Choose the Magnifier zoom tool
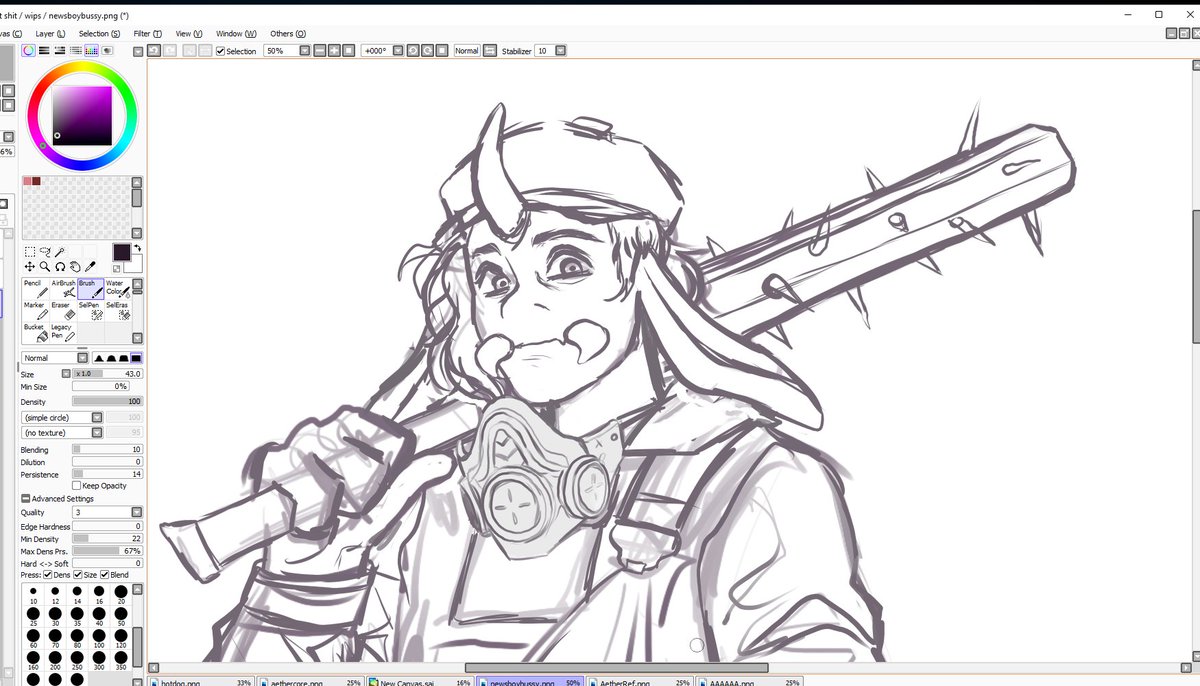Image resolution: width=1200 pixels, height=686 pixels. point(44,267)
